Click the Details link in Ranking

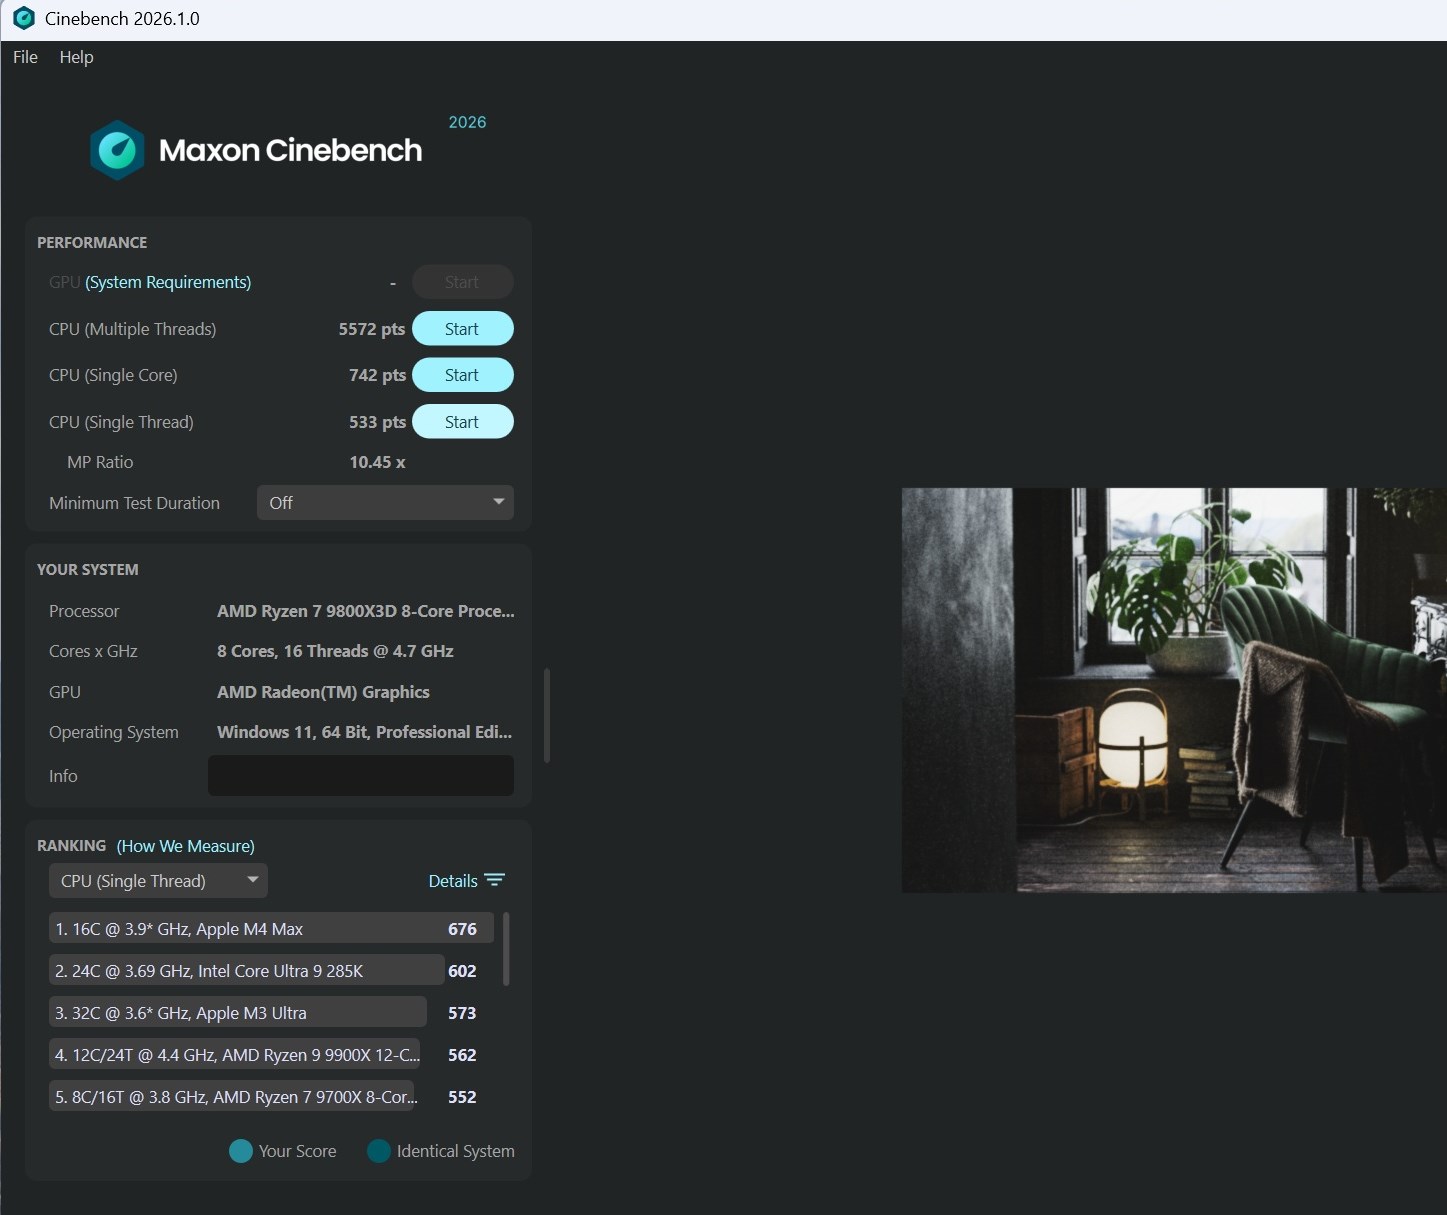click(453, 881)
